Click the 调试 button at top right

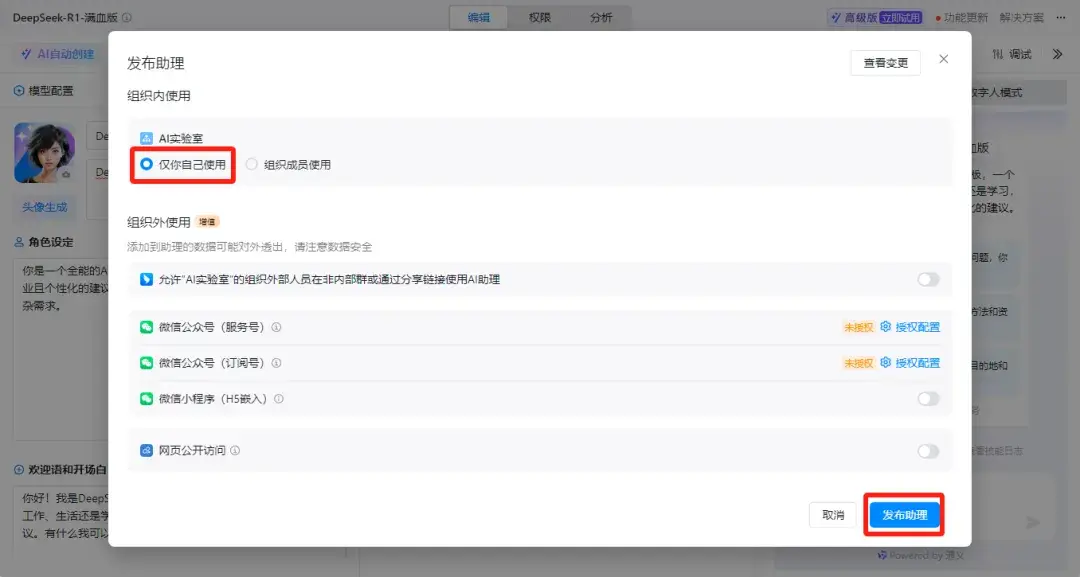pos(1012,54)
